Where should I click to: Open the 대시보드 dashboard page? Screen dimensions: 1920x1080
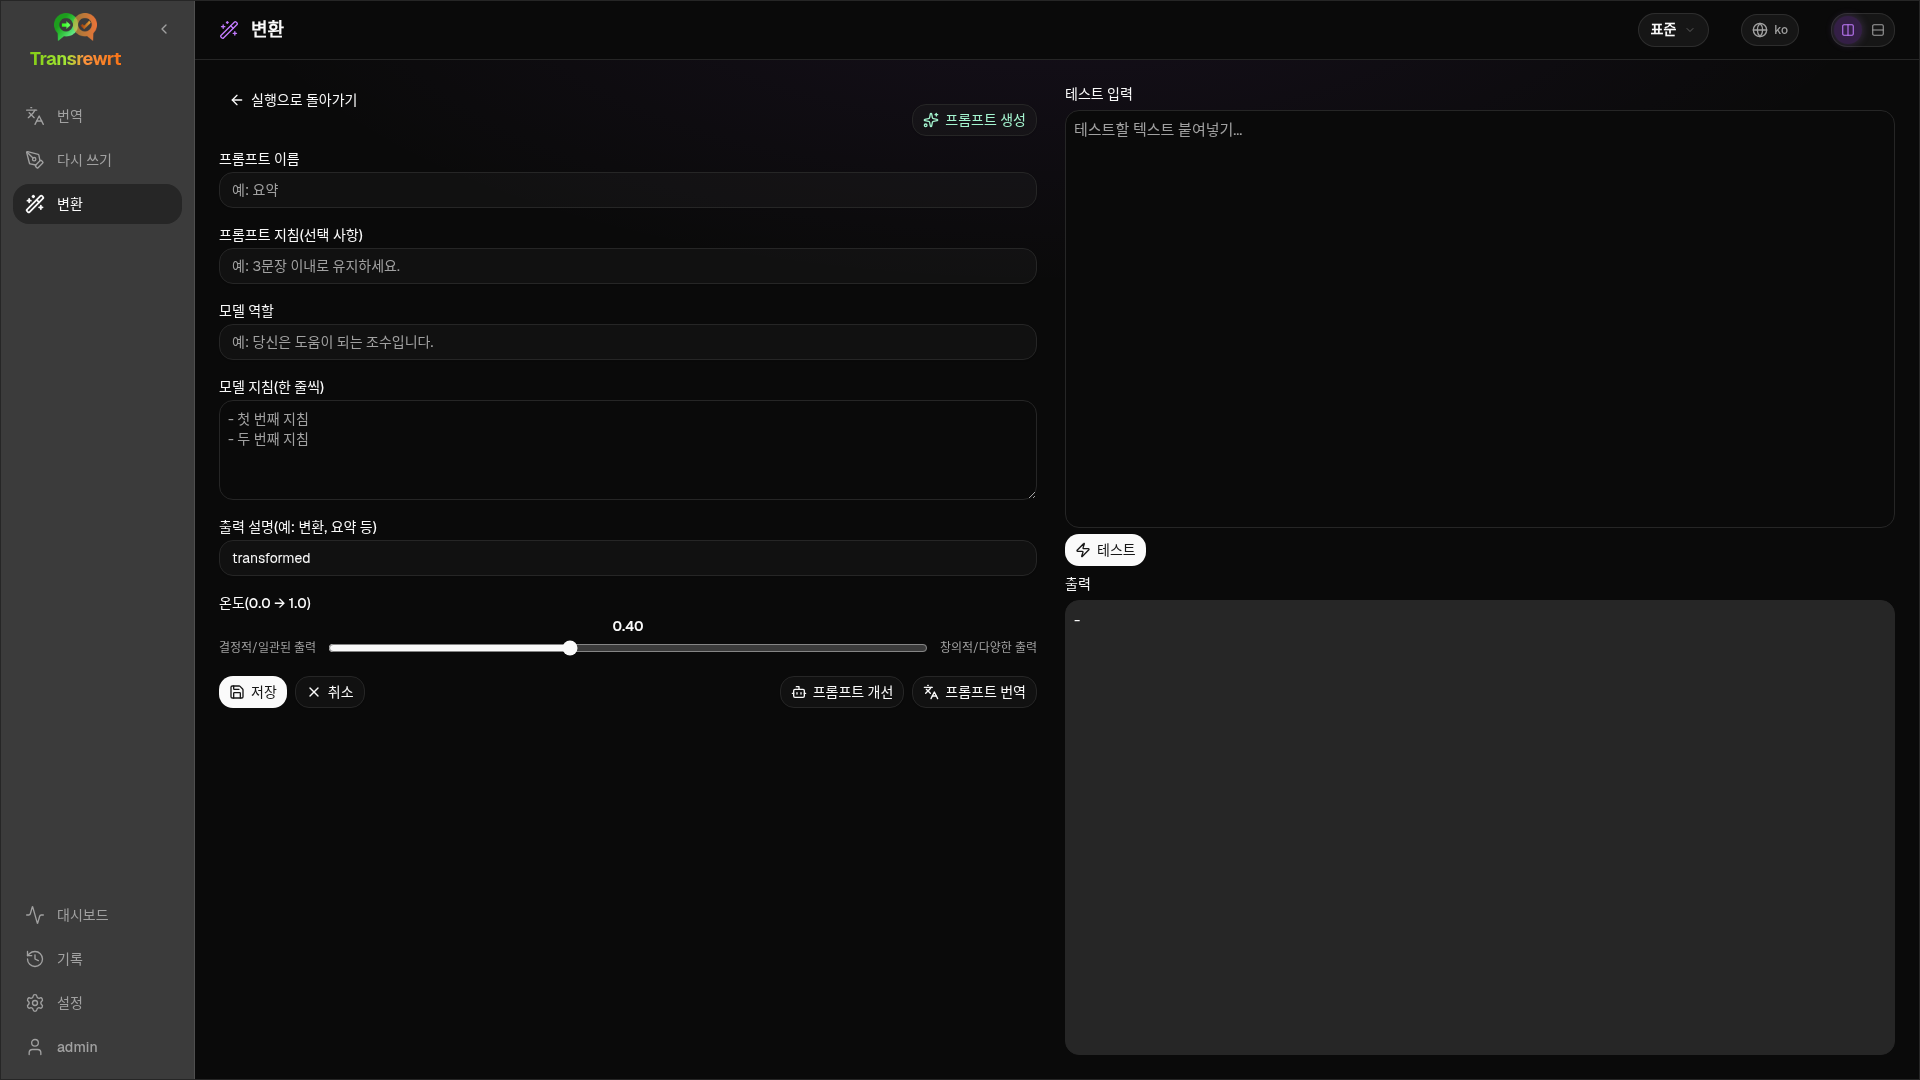(97, 915)
